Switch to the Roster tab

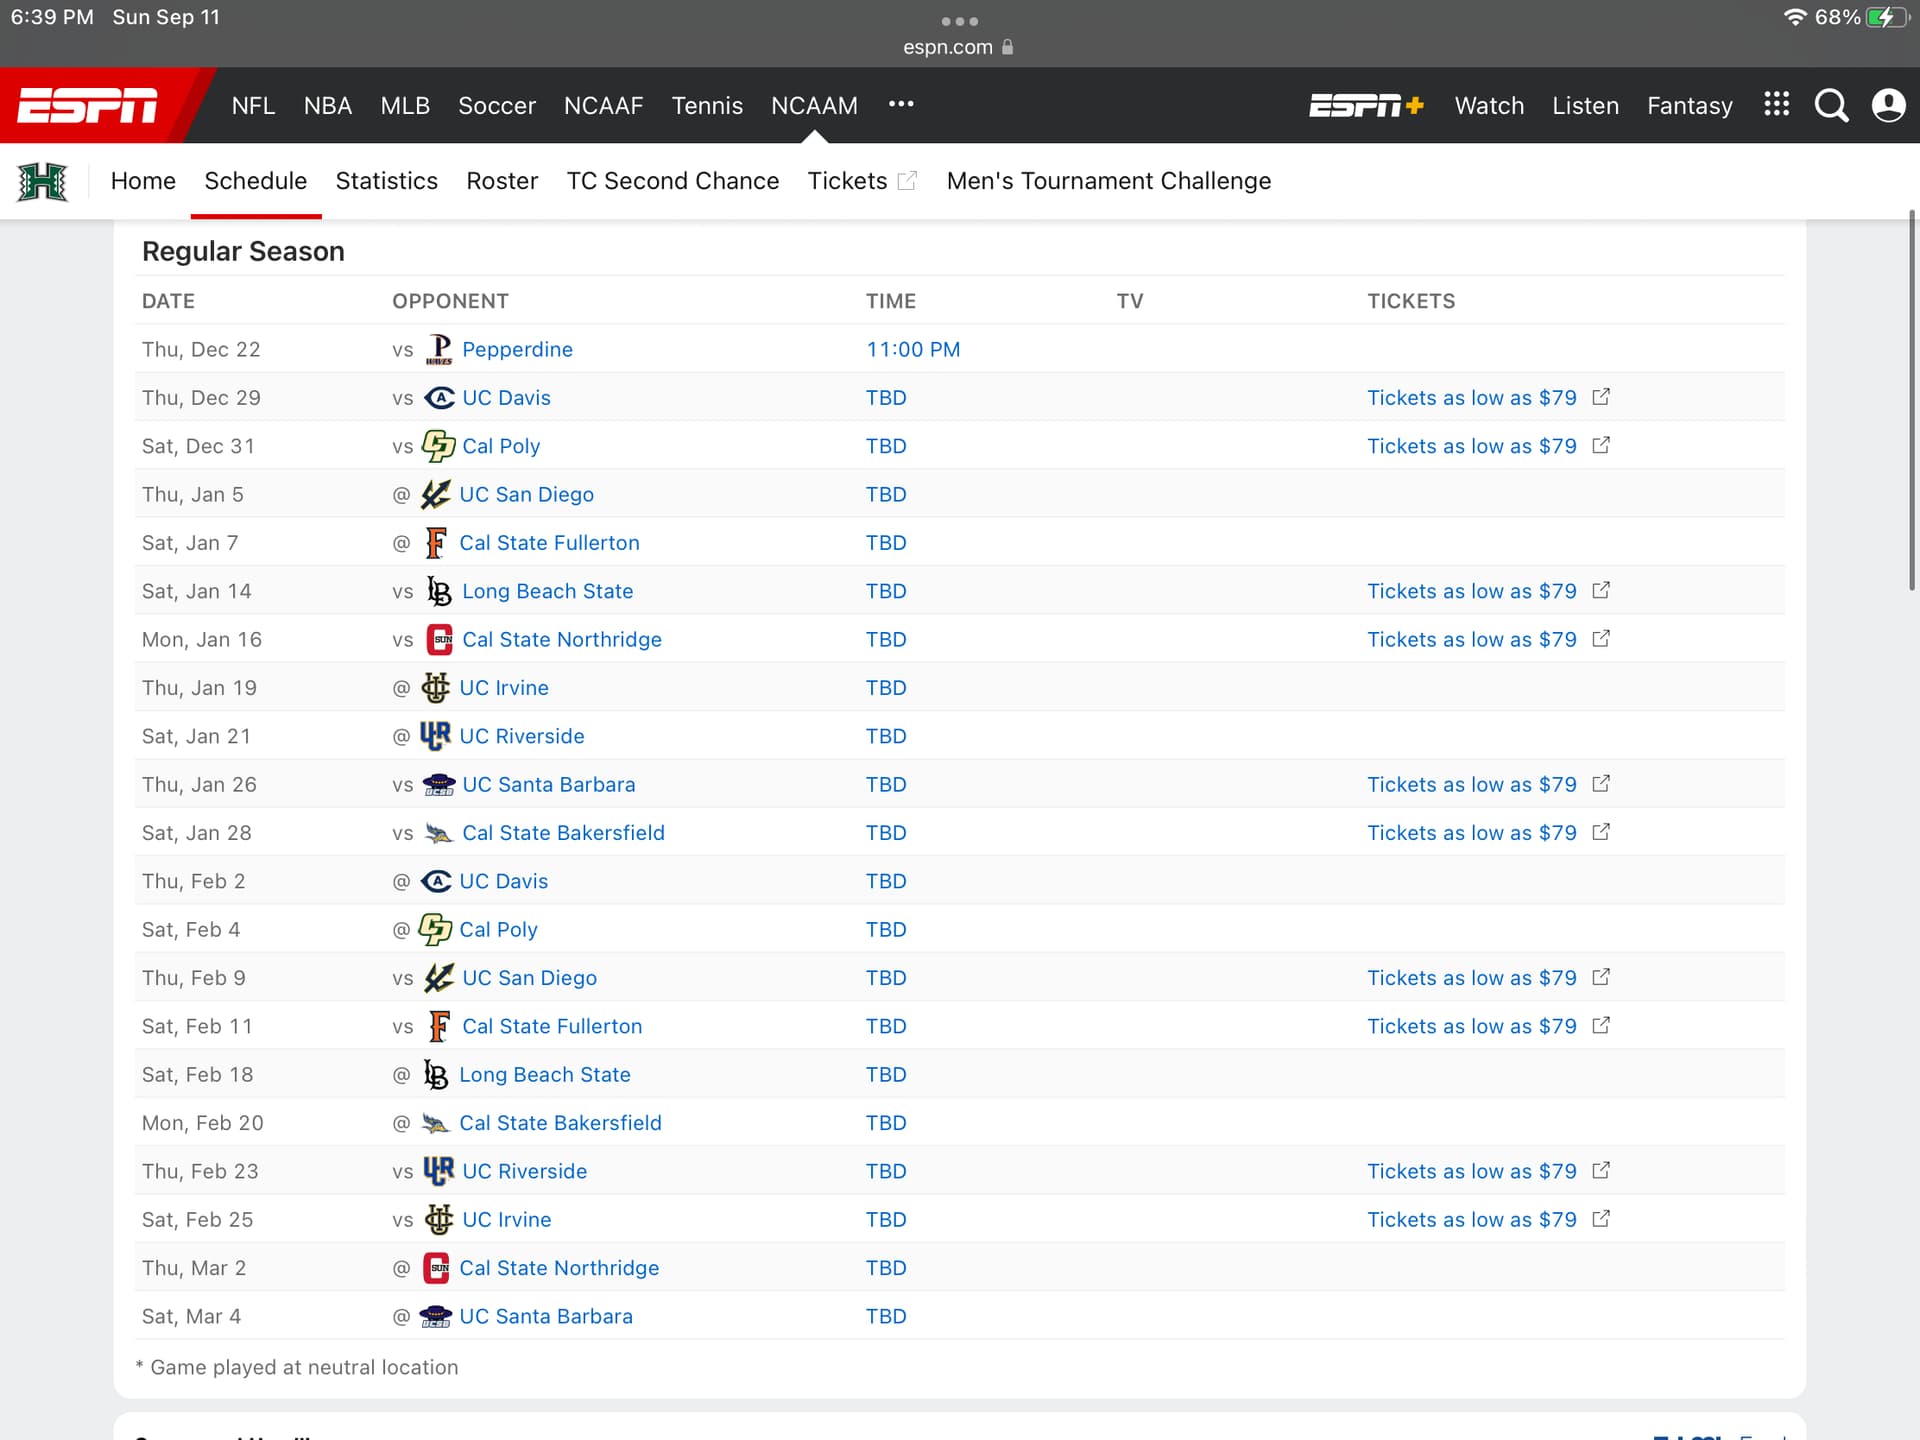tap(502, 181)
